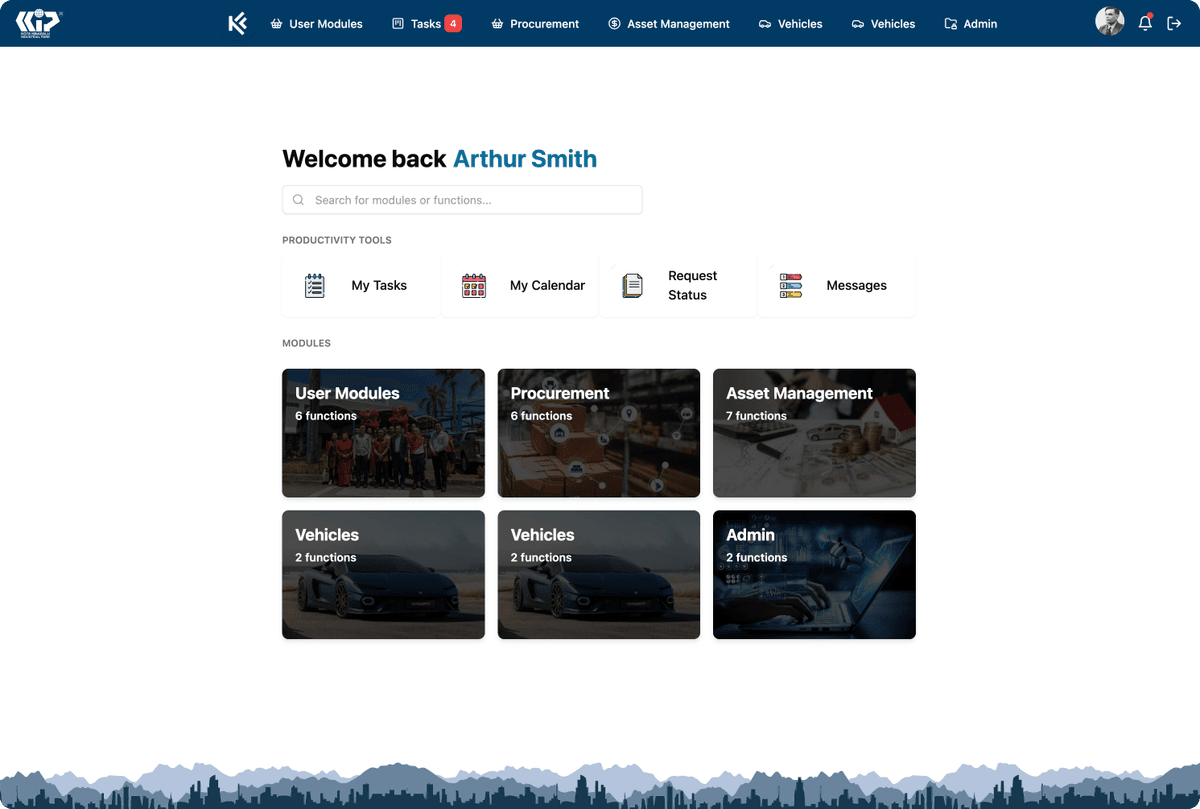This screenshot has width=1200, height=809.
Task: Click the My Tasks checklist icon
Action: pos(315,286)
